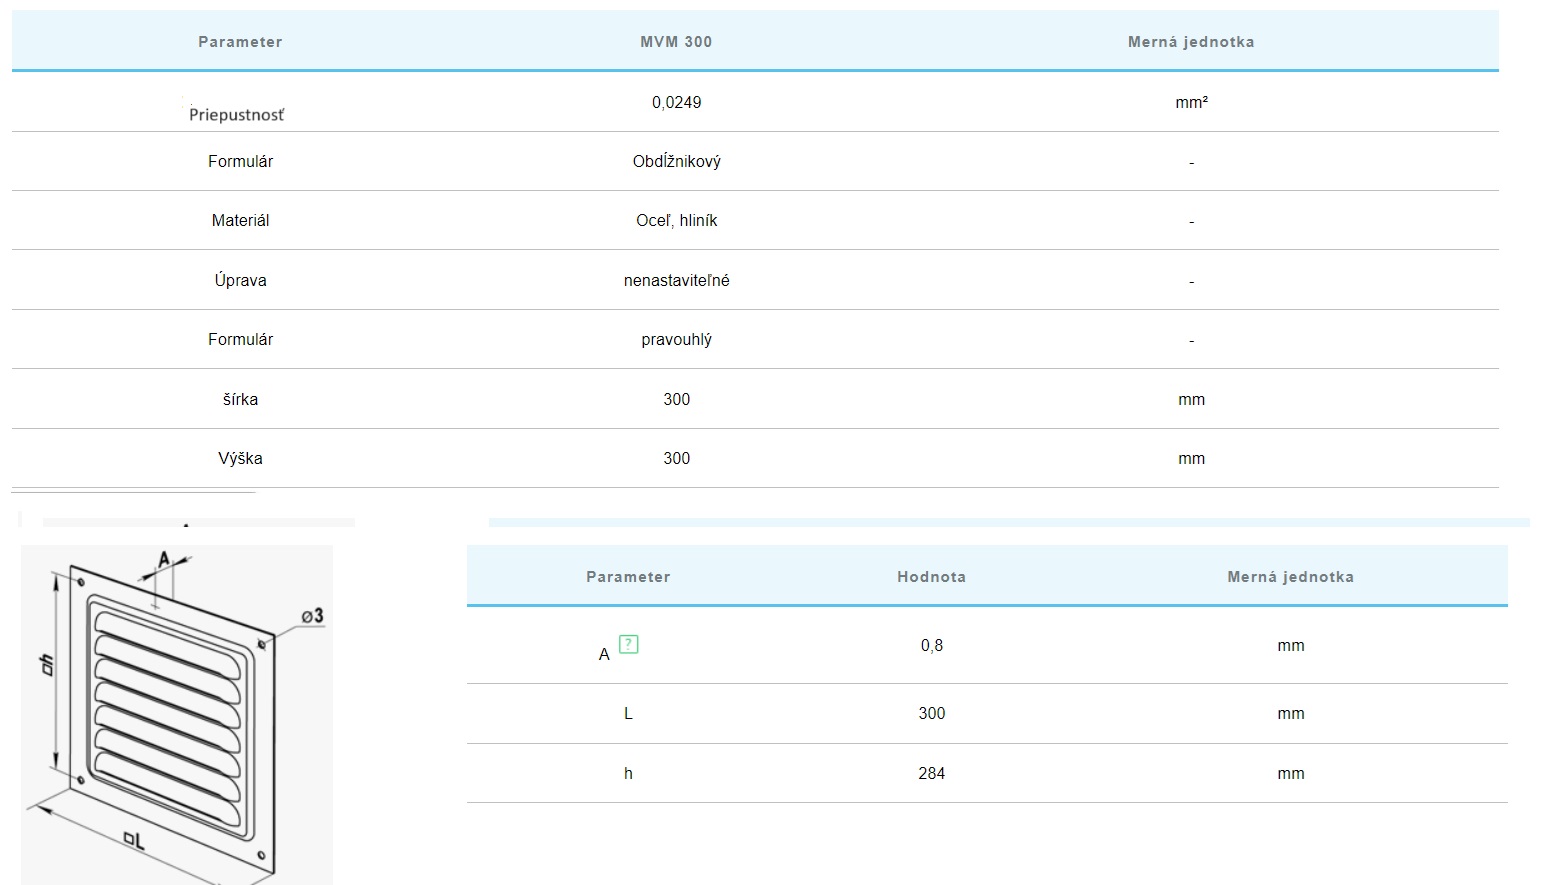Click the Hodnota column header

pos(931,577)
